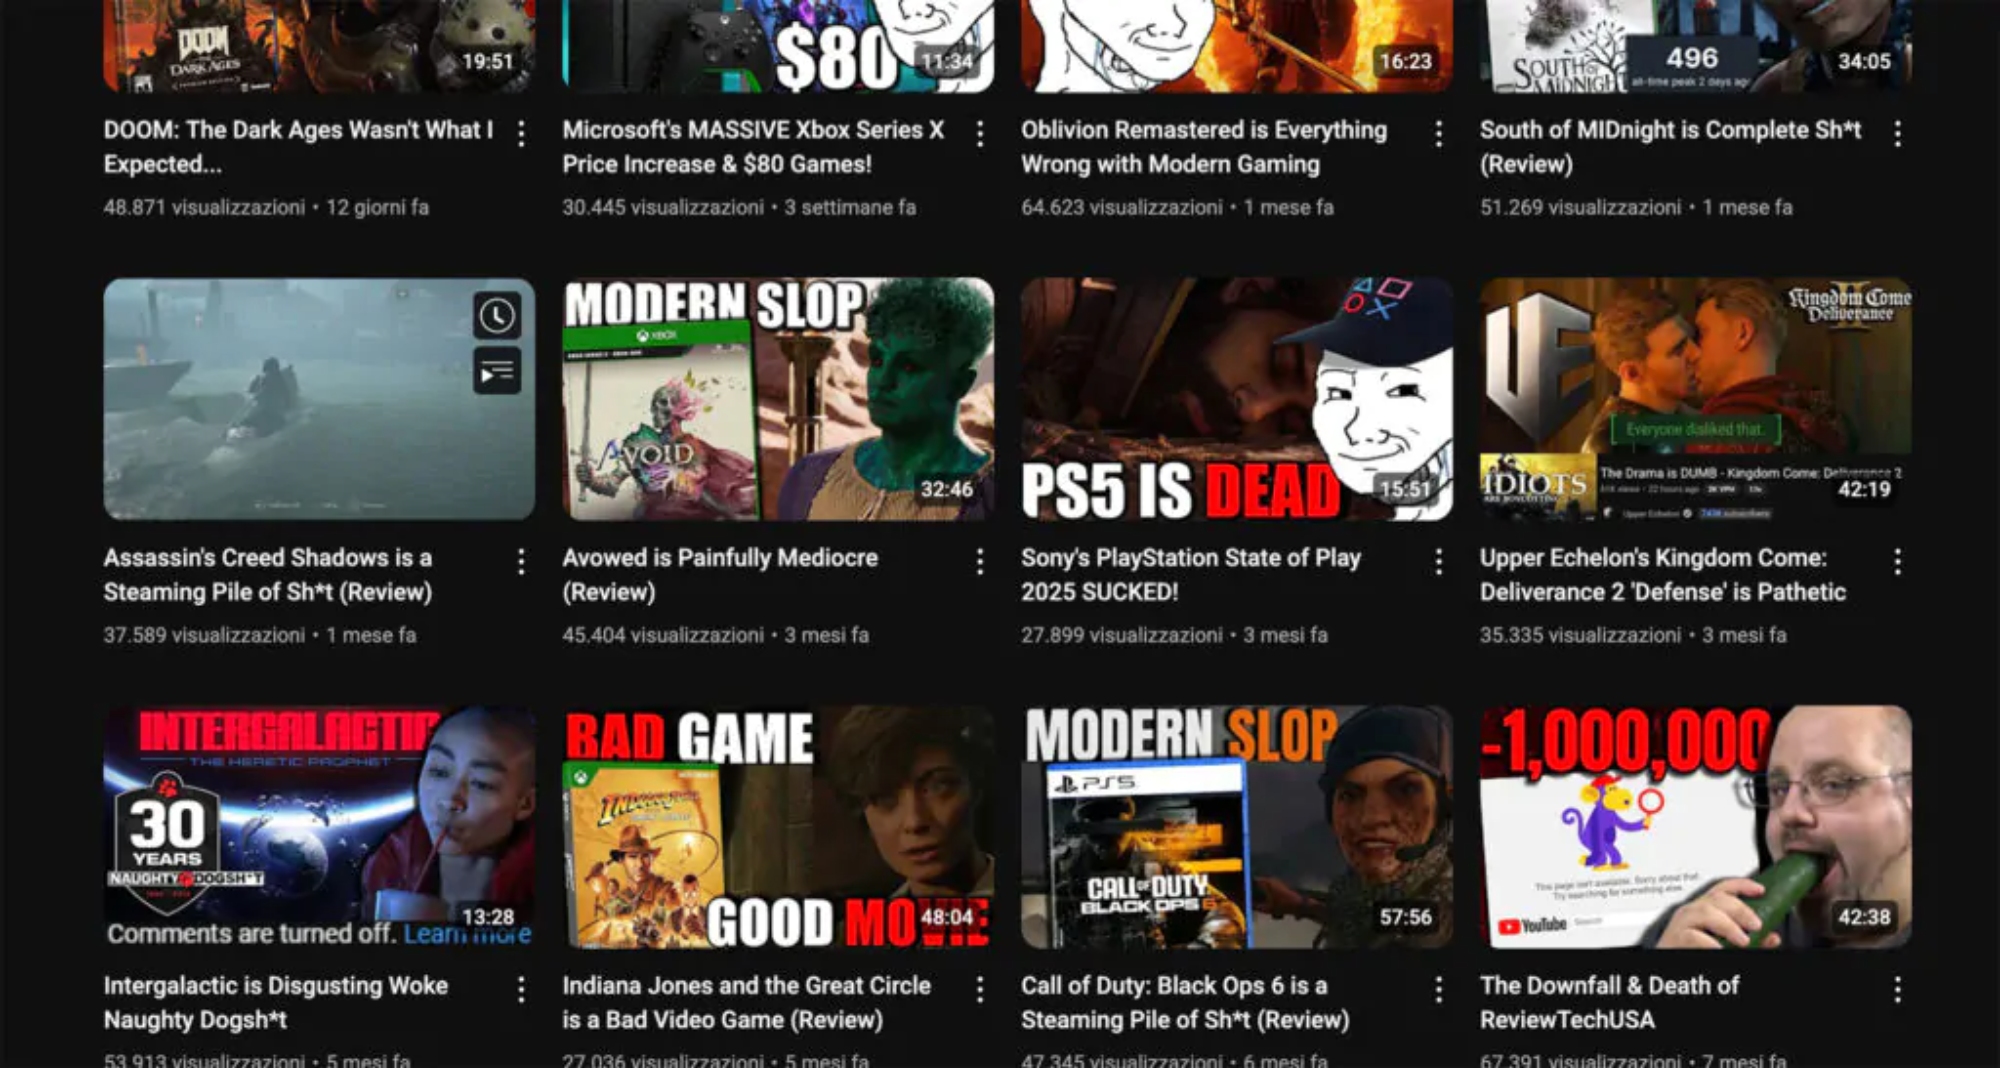
Task: Open the Kingdom Come Deliverance video thumbnail
Action: tap(1695, 399)
